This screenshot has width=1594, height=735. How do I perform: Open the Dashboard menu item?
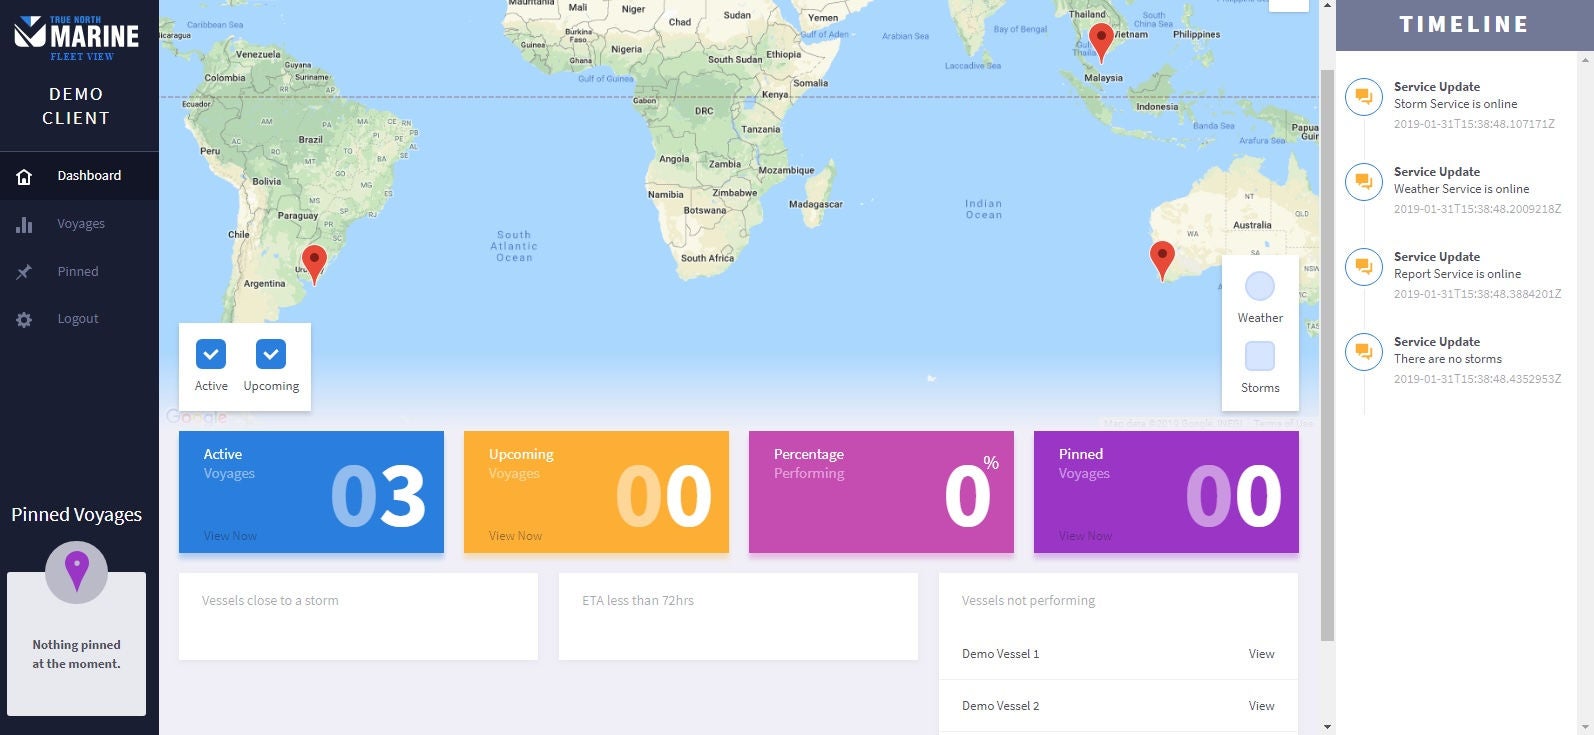79,176
